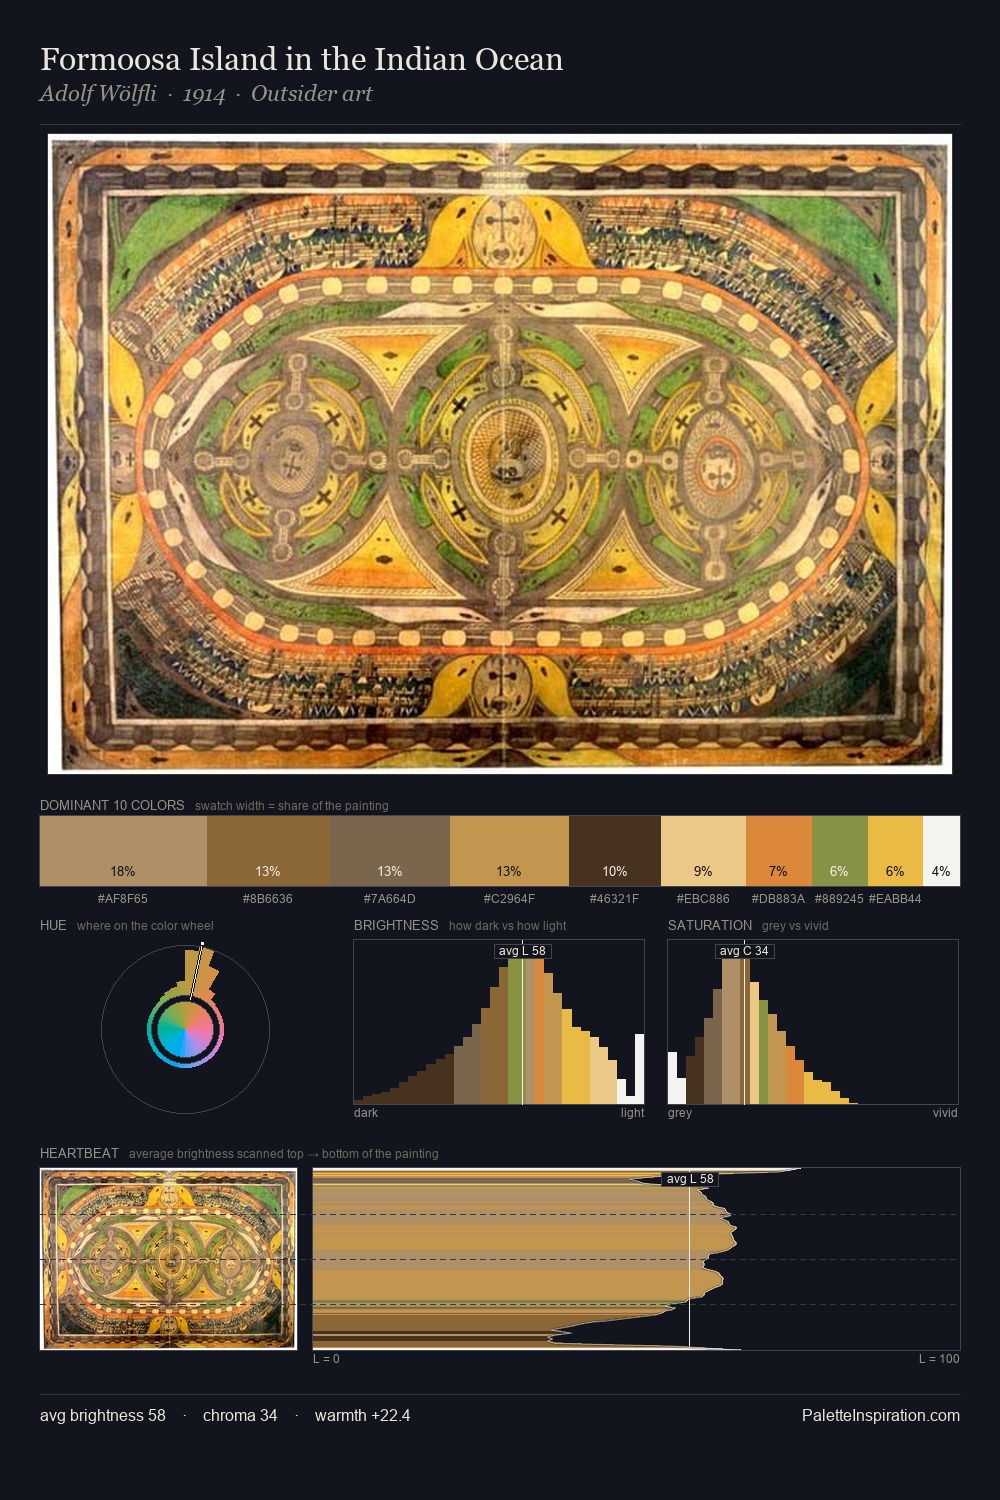Click the 'where on the color wheel' caption
This screenshot has height=1500, width=1000.
tap(145, 926)
